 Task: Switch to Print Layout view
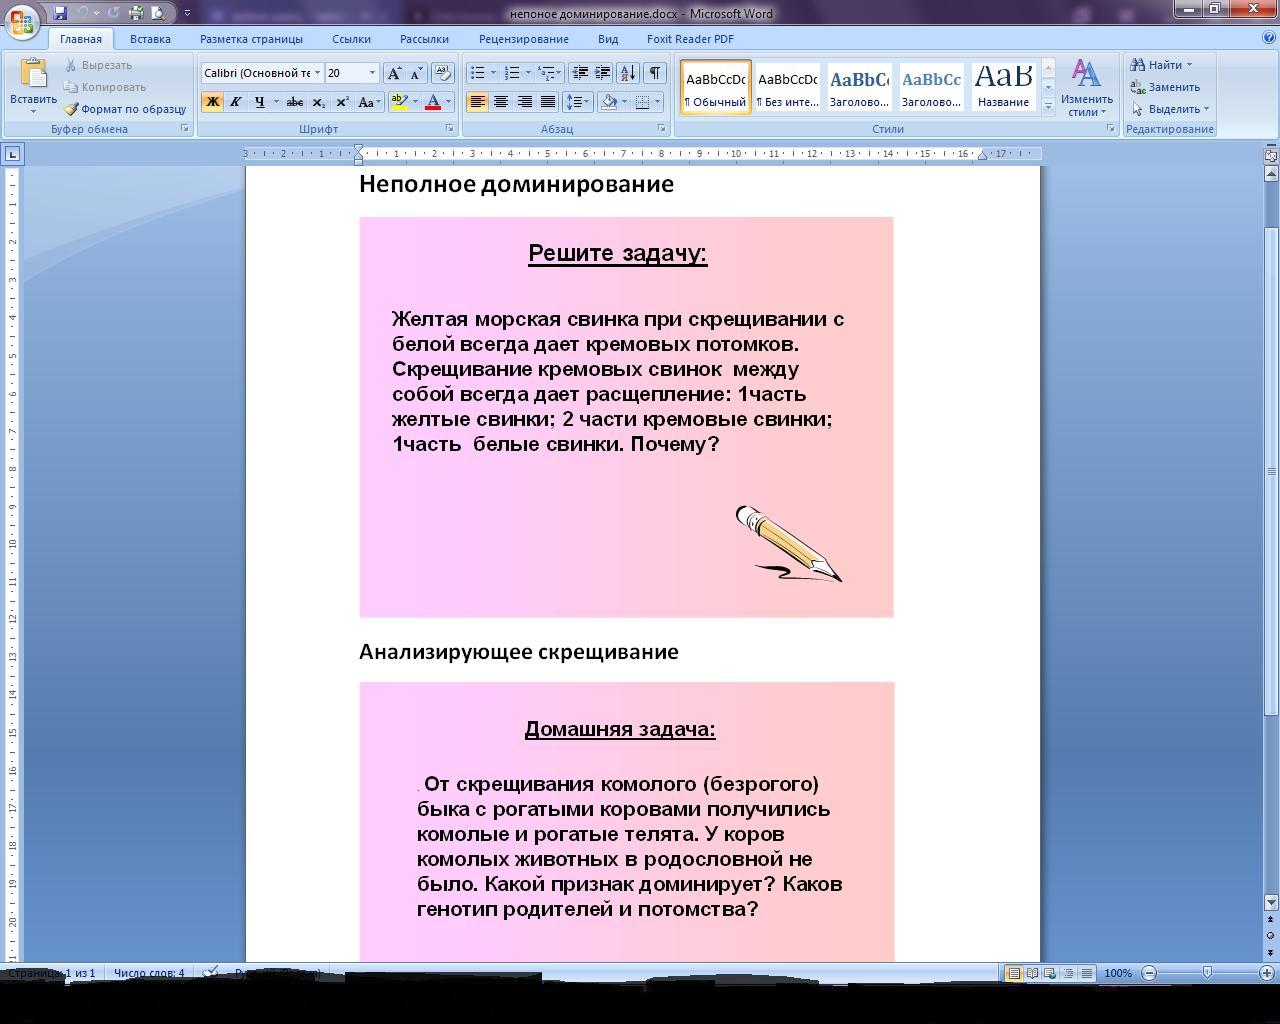coord(1013,973)
